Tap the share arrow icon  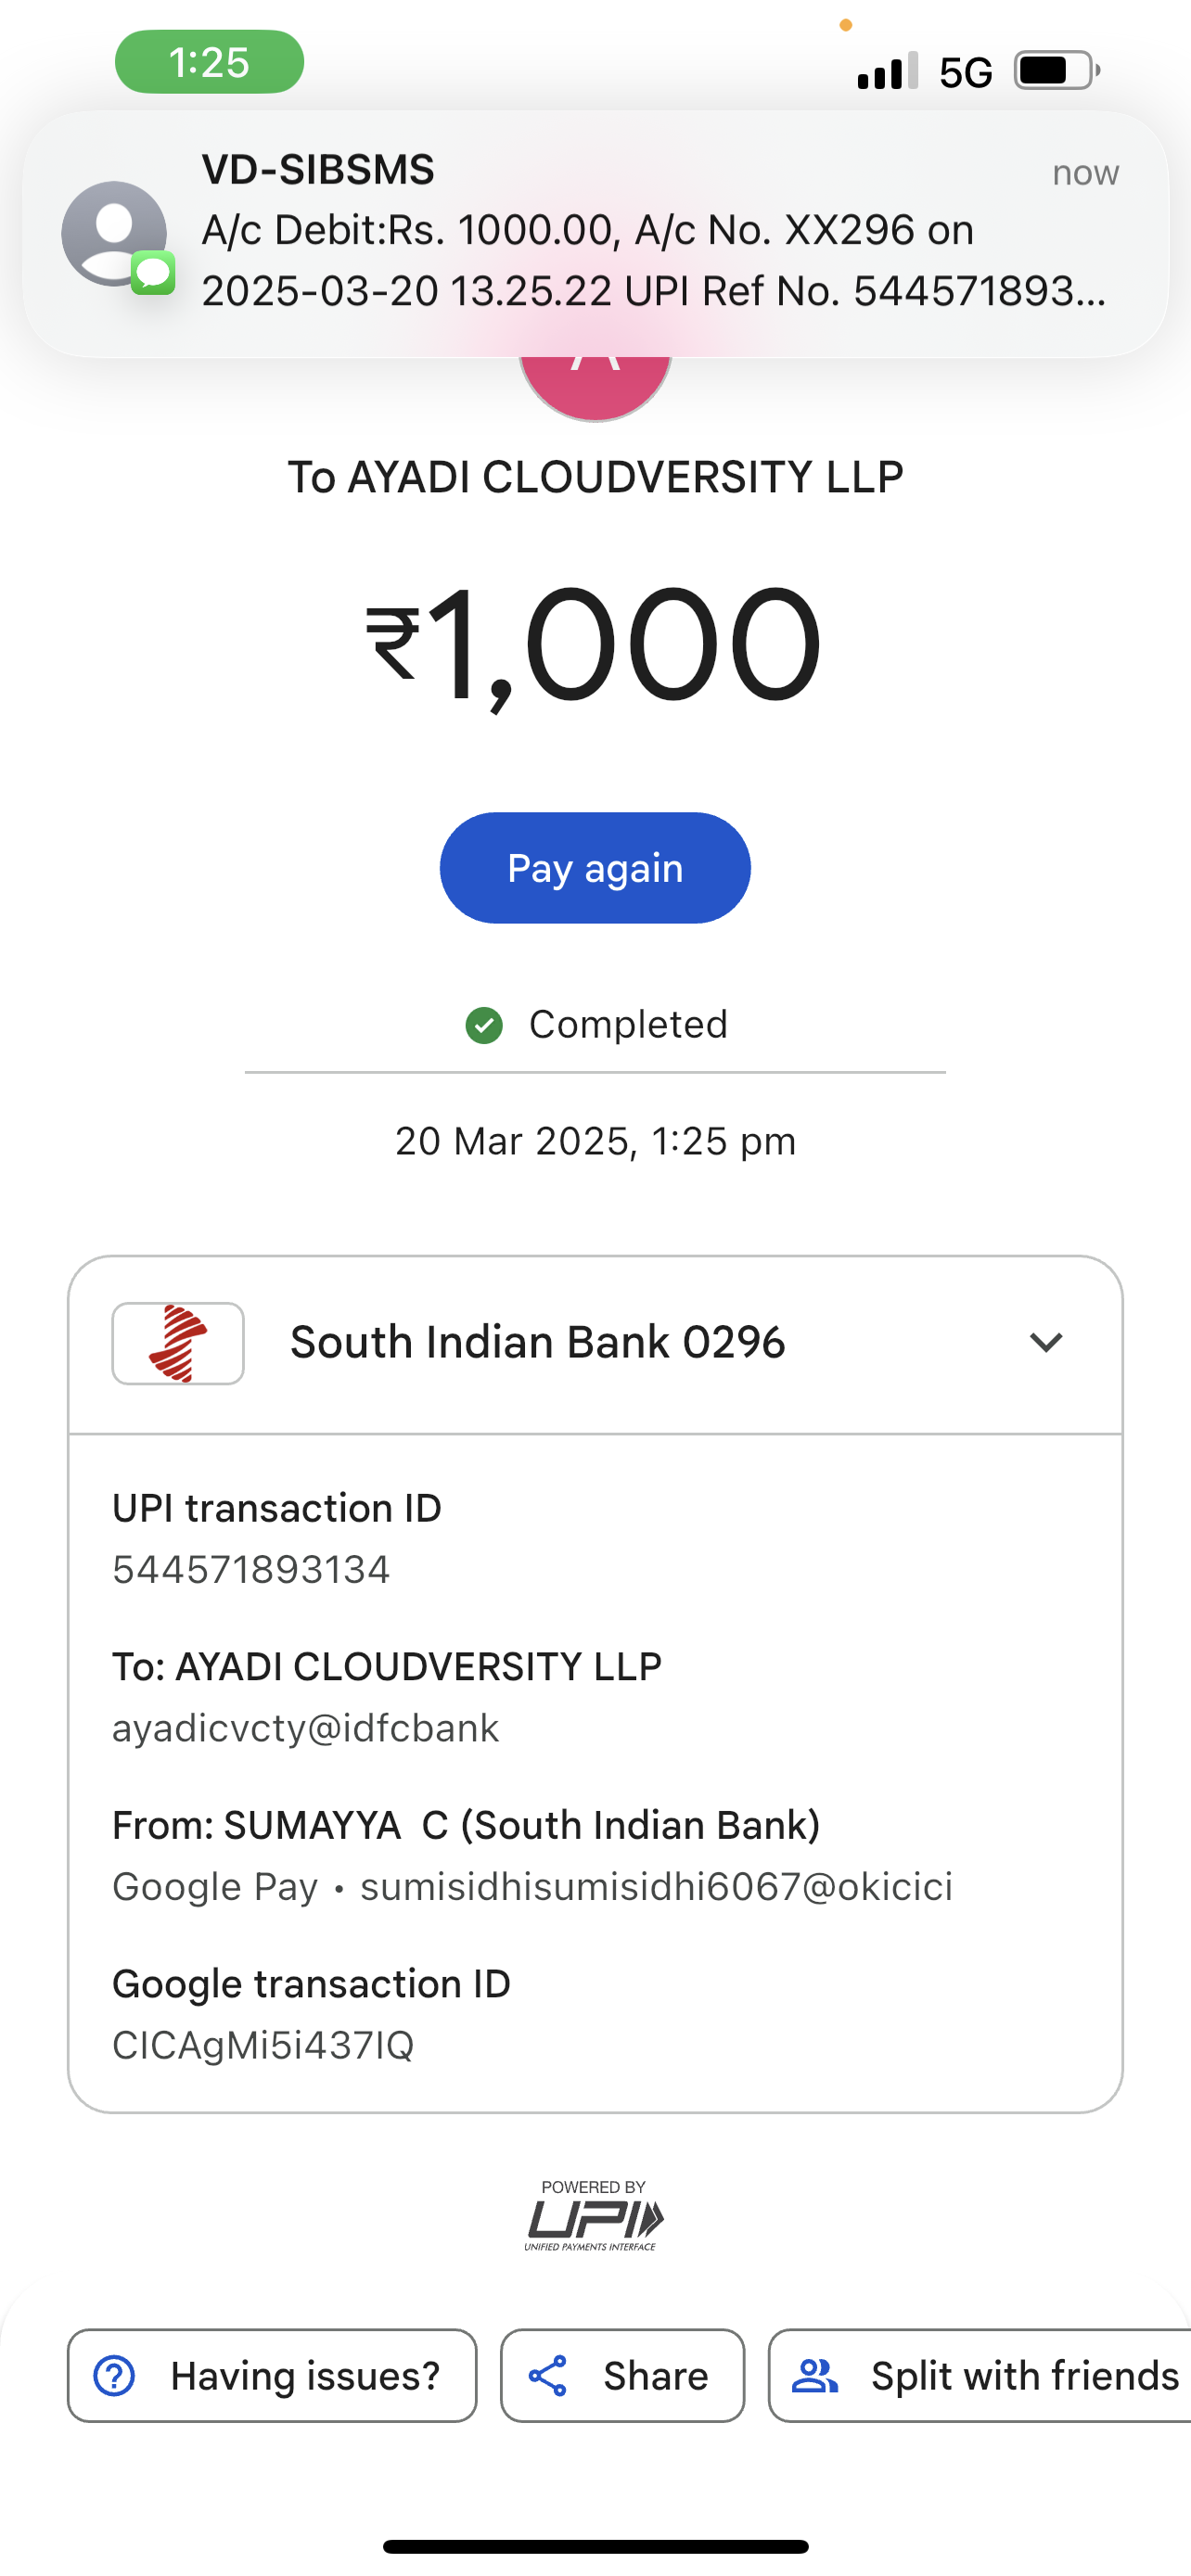(548, 2376)
